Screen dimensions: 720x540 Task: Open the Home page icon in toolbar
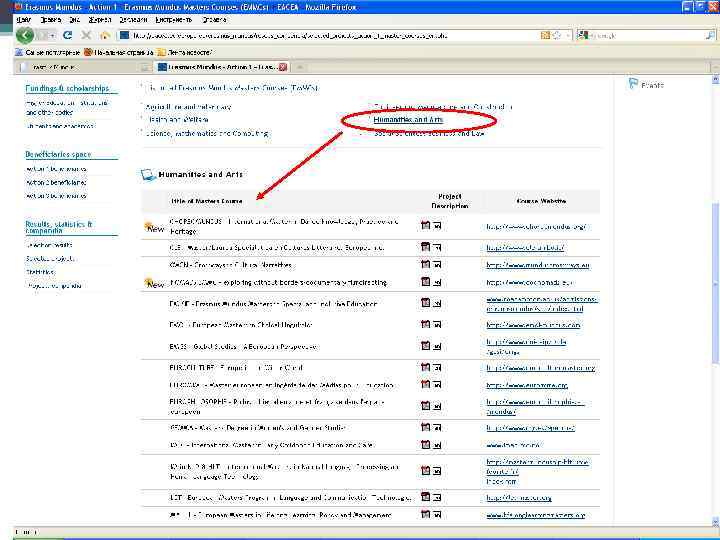[105, 35]
